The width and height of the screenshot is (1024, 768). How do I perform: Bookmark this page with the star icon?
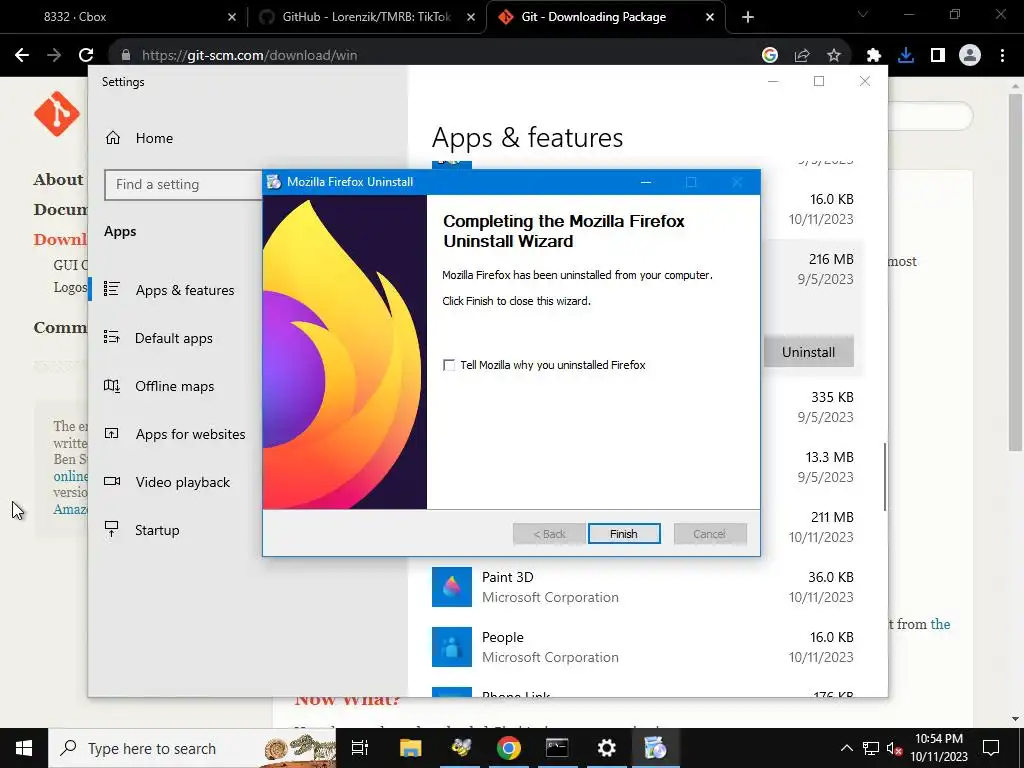[x=834, y=56]
